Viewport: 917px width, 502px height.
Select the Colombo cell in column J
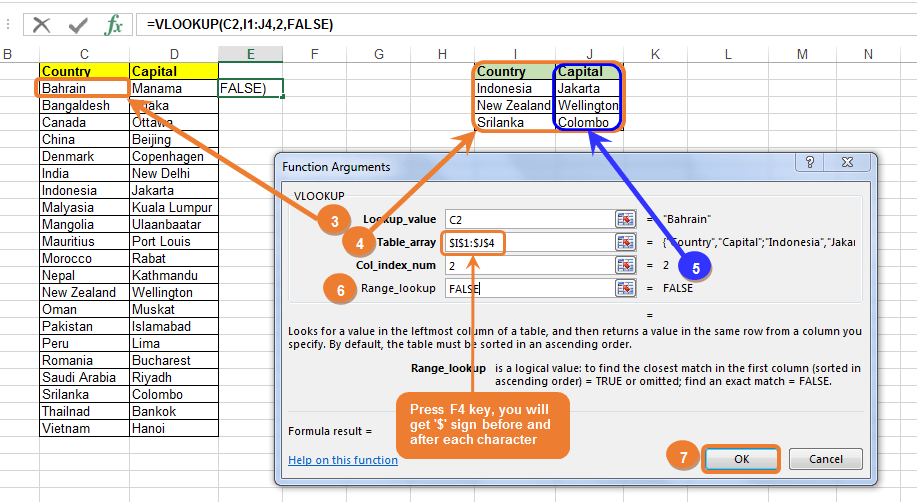click(590, 122)
